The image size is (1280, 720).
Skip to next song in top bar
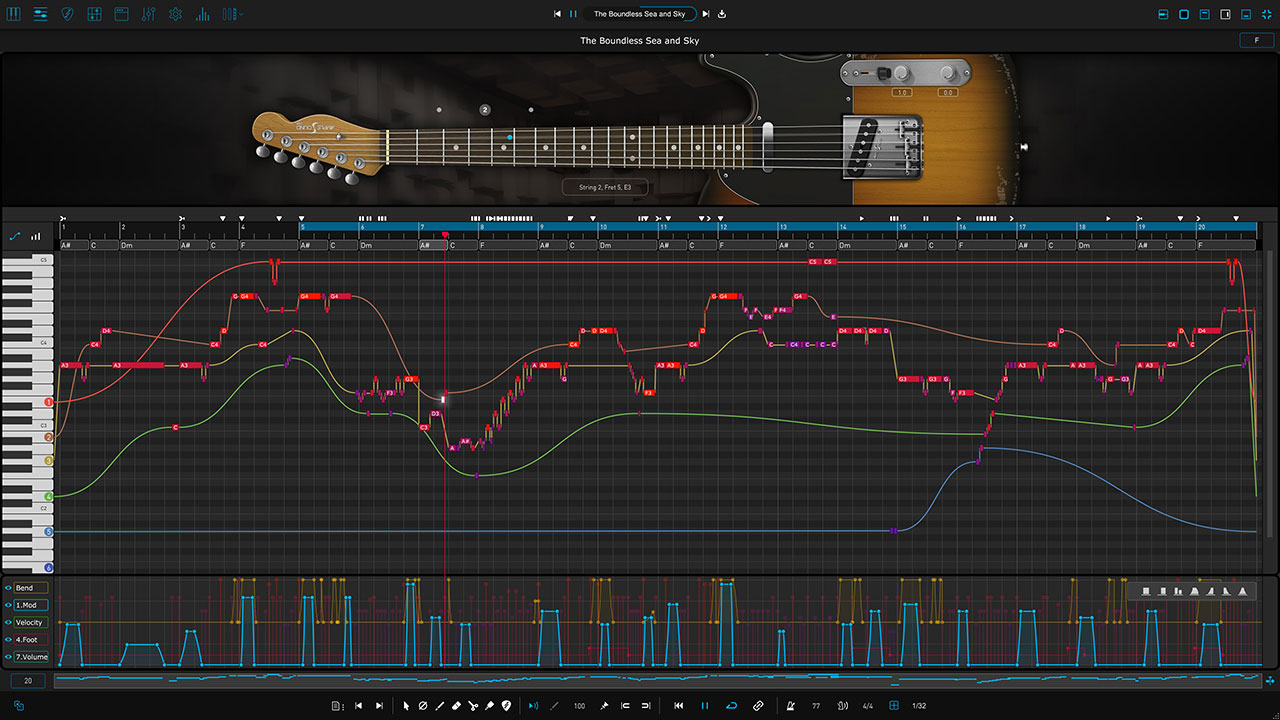click(x=706, y=14)
